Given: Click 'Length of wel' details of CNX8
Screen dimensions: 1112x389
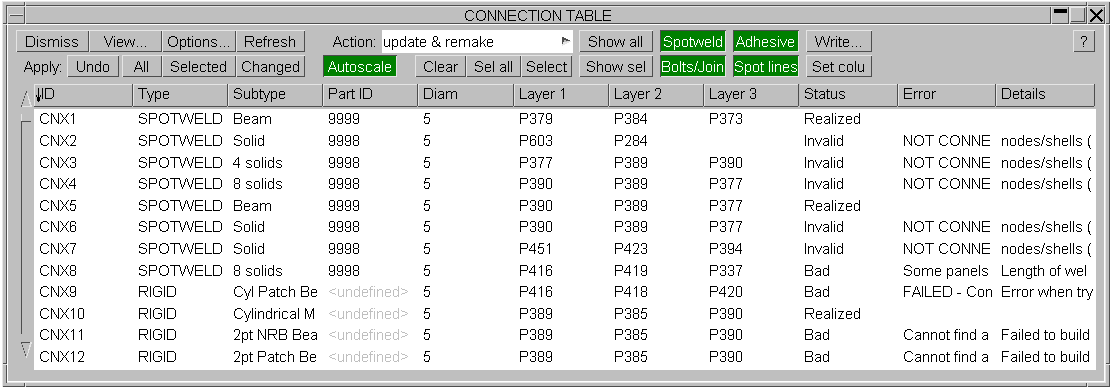Looking at the screenshot, I should (x=1044, y=271).
